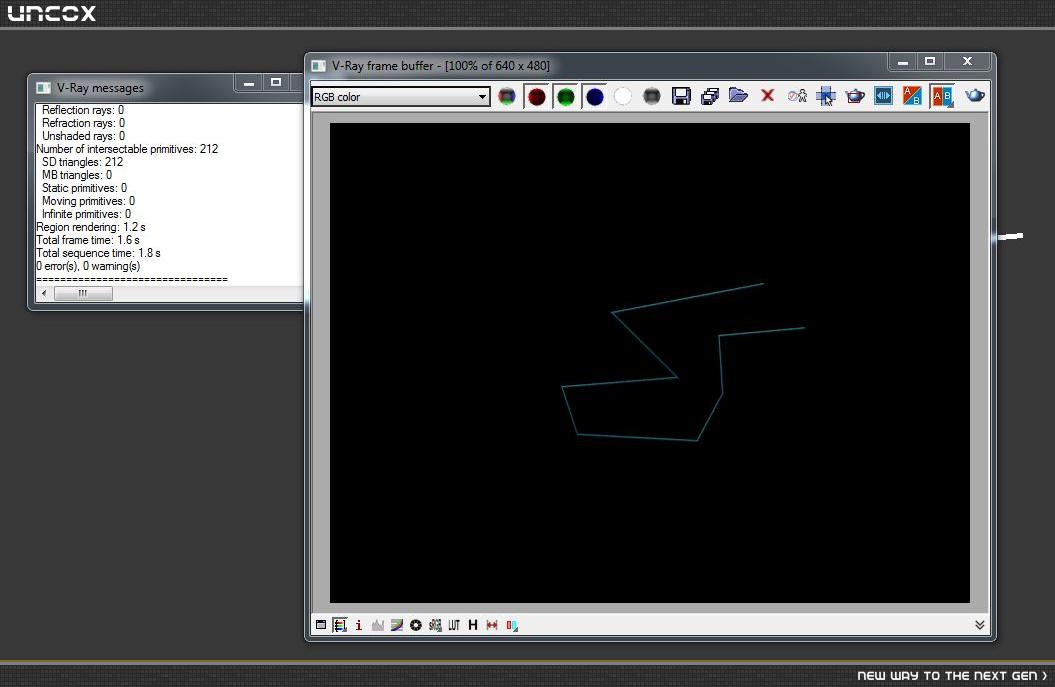Screen dimensions: 1055x687
Task: Switch to alpha channel white circle
Action: point(623,97)
